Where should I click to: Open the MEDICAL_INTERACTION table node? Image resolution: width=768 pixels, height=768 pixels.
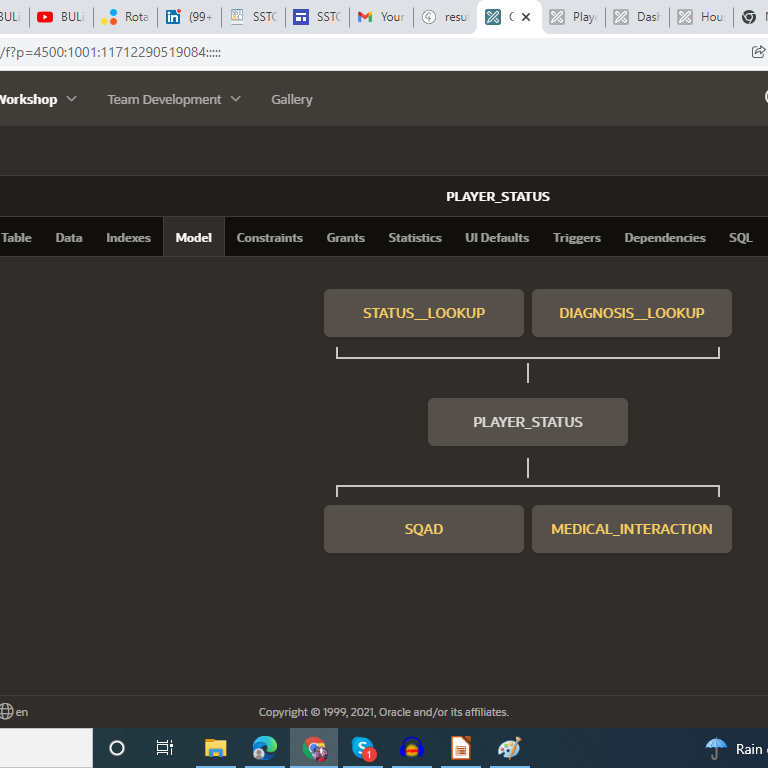[631, 529]
